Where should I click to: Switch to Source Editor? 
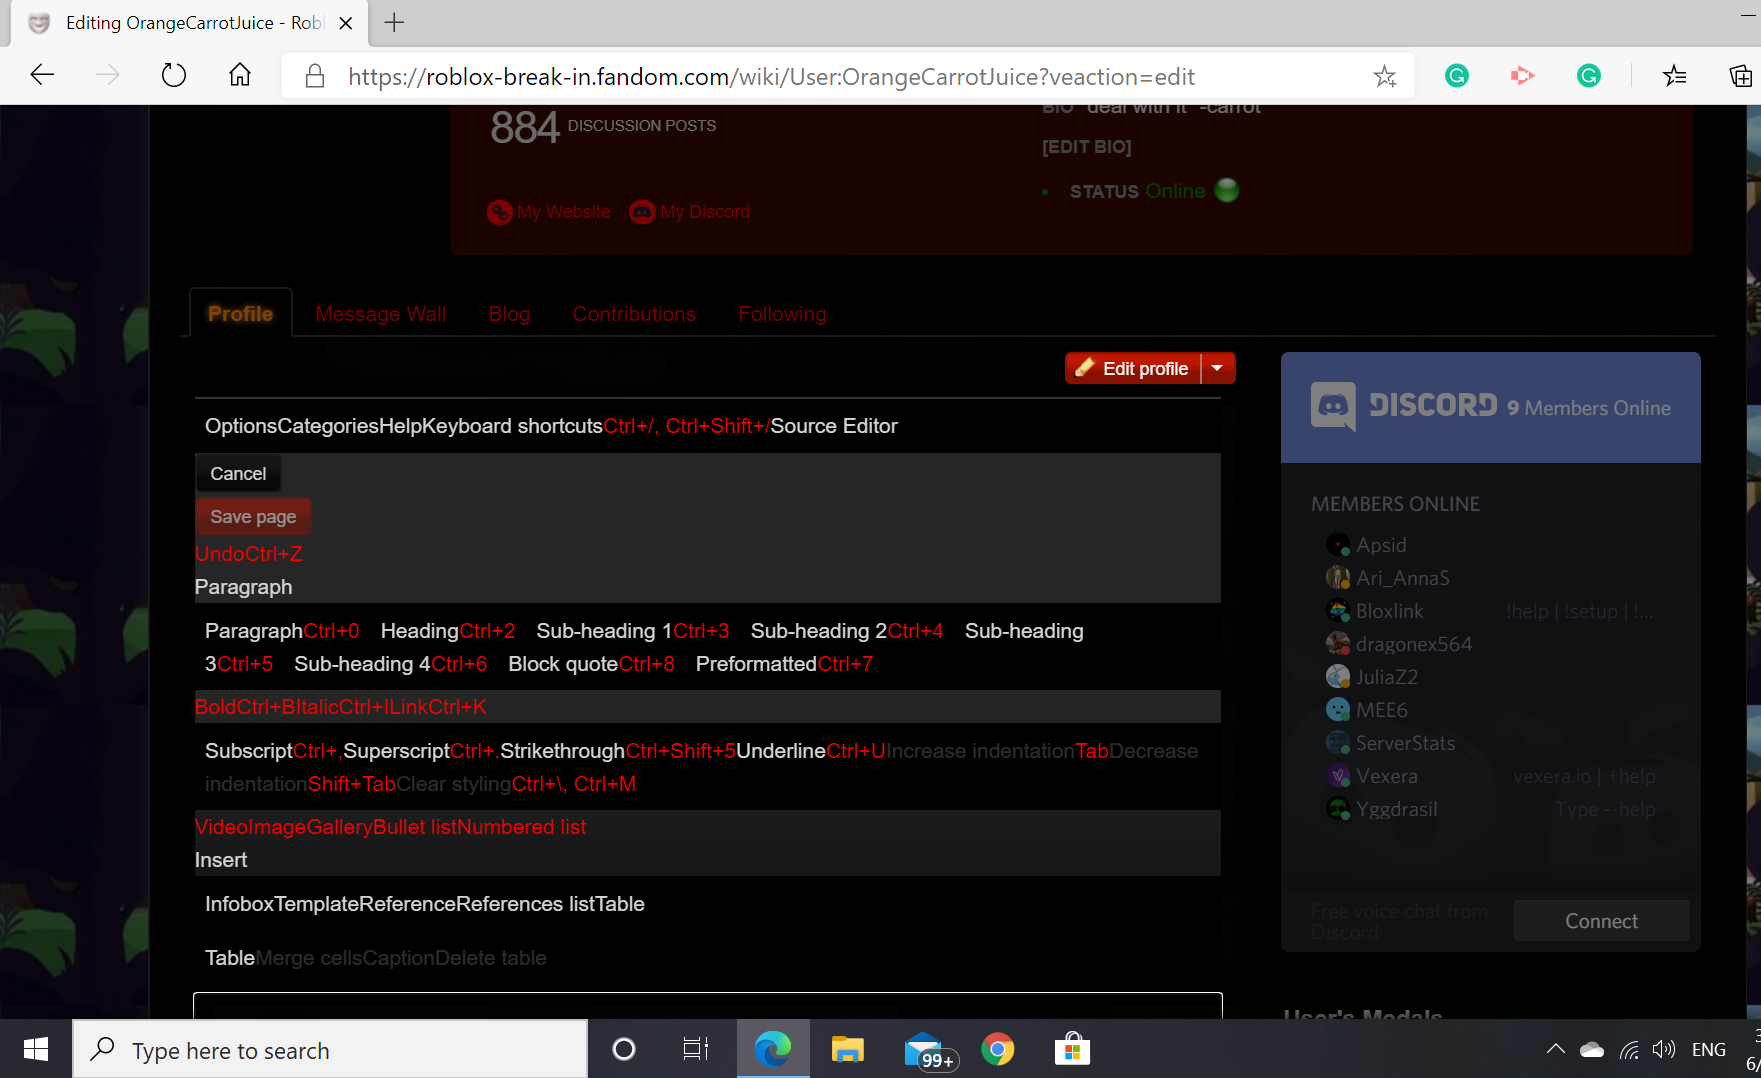click(x=834, y=426)
